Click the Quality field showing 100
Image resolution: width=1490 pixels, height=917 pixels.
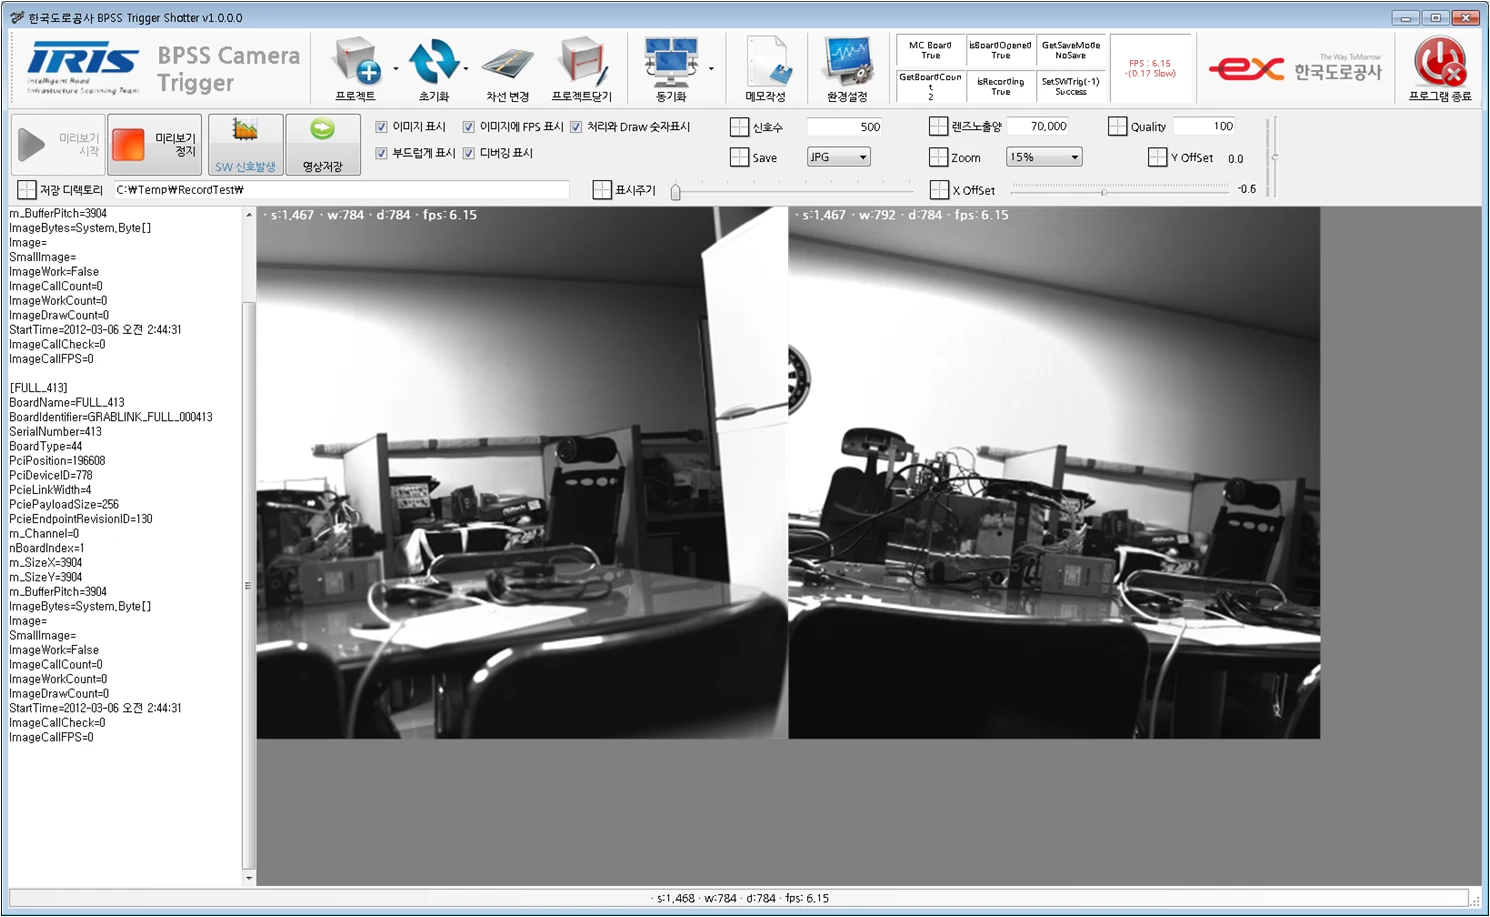[x=1205, y=126]
